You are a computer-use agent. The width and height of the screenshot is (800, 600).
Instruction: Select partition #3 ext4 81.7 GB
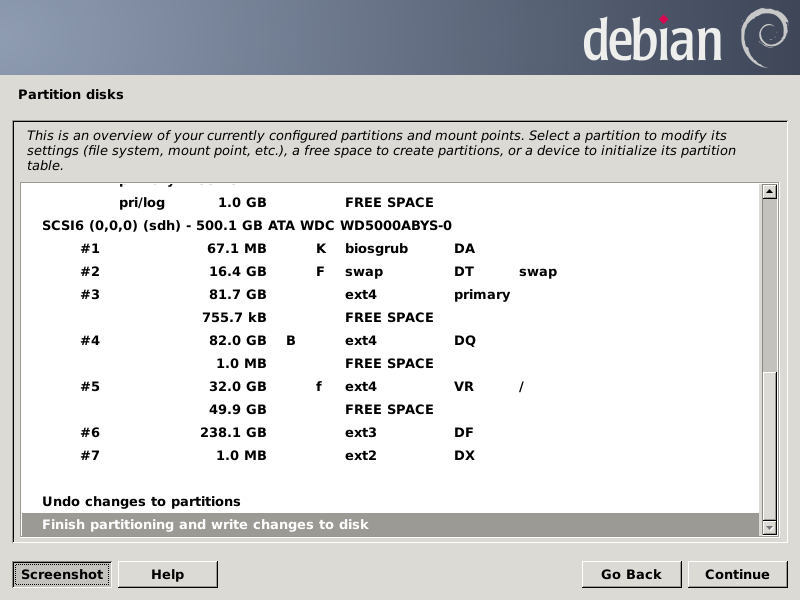[x=300, y=294]
